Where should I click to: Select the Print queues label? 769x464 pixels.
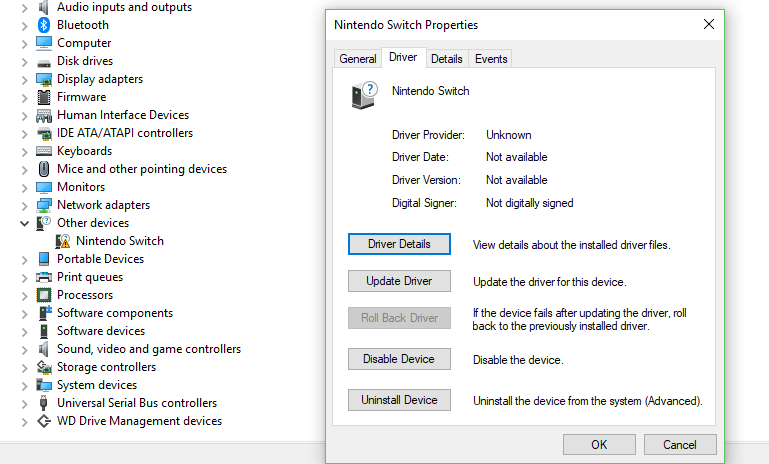coord(90,277)
